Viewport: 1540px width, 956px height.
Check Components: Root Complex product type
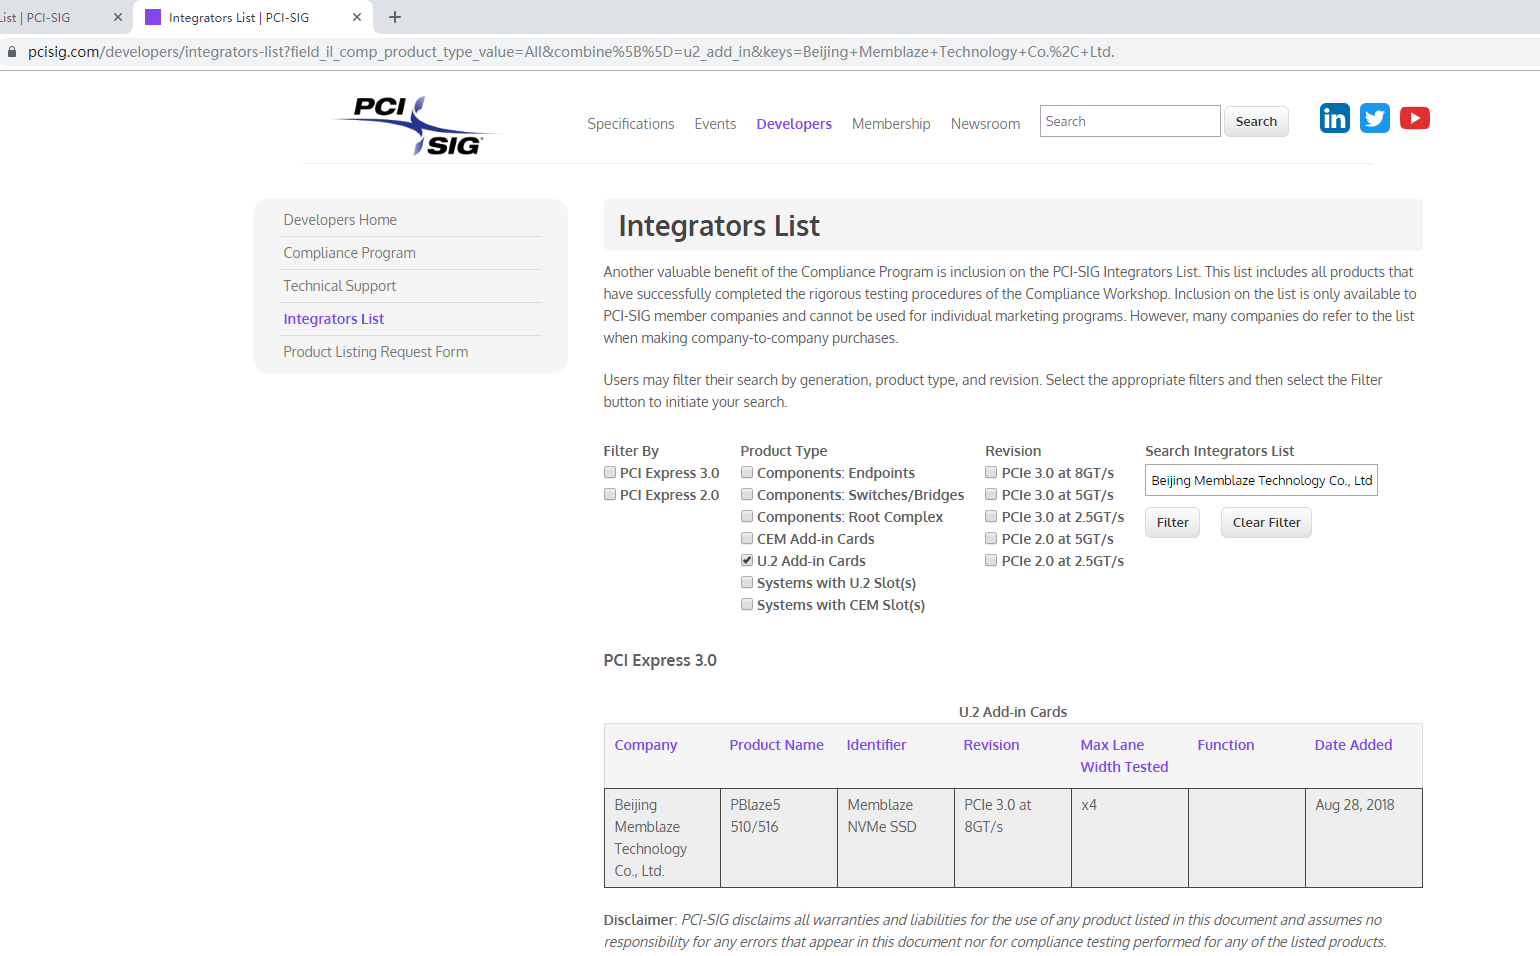pos(747,516)
